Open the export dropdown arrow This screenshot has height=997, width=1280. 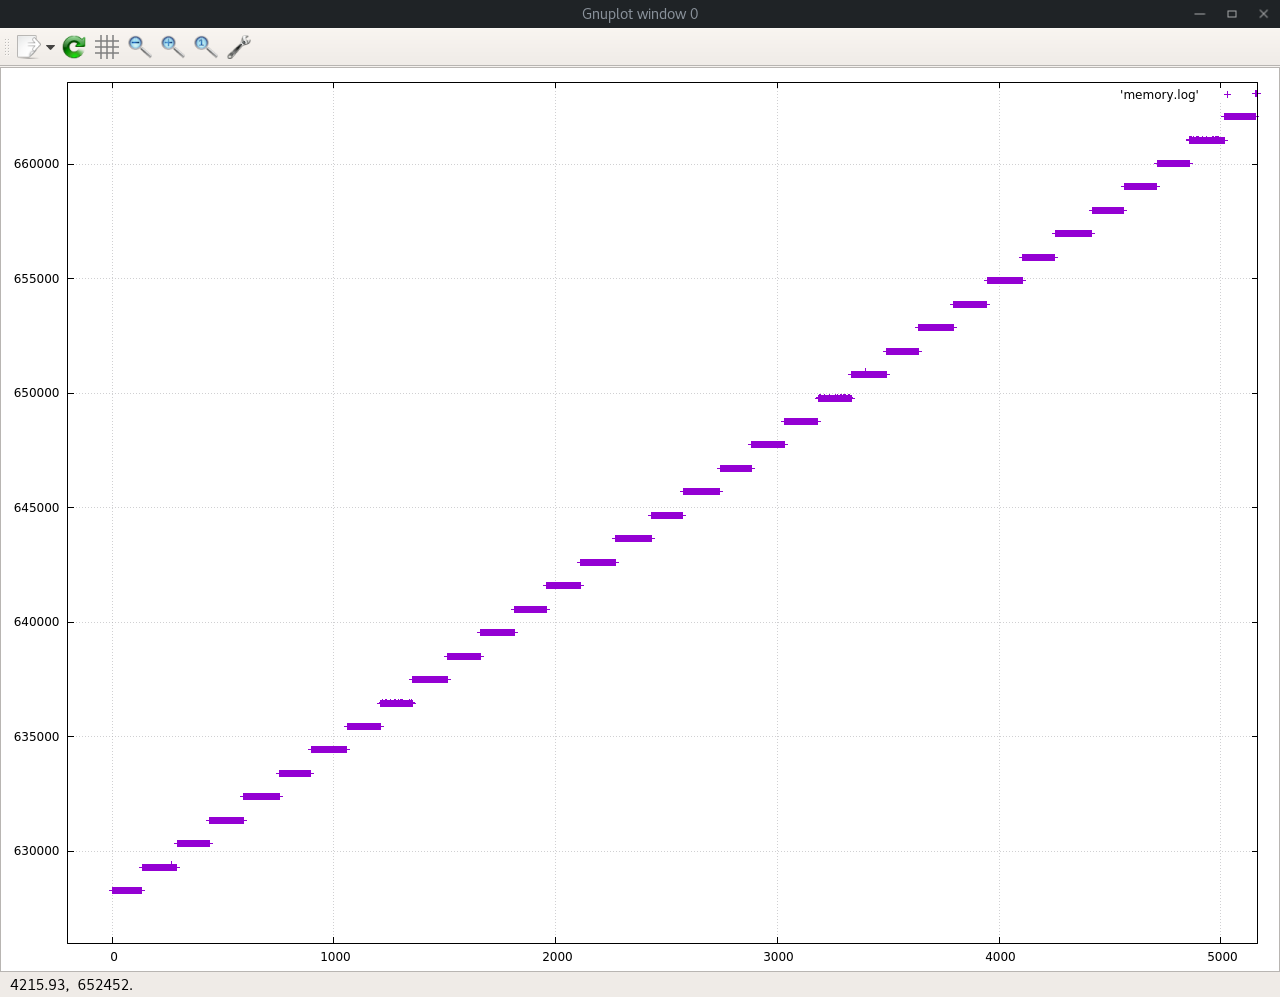click(x=50, y=47)
